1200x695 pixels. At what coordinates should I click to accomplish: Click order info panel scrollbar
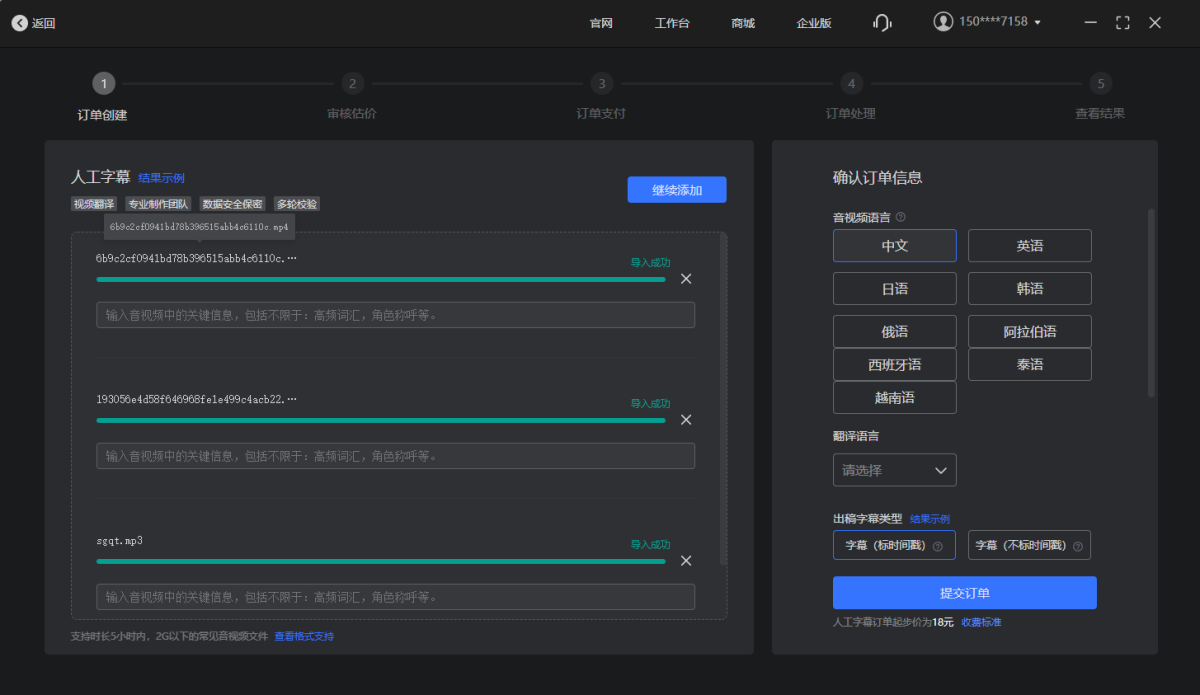click(1151, 303)
